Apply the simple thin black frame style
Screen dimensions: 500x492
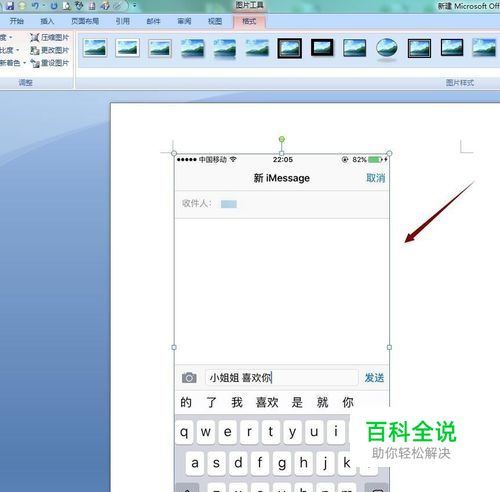[354, 48]
